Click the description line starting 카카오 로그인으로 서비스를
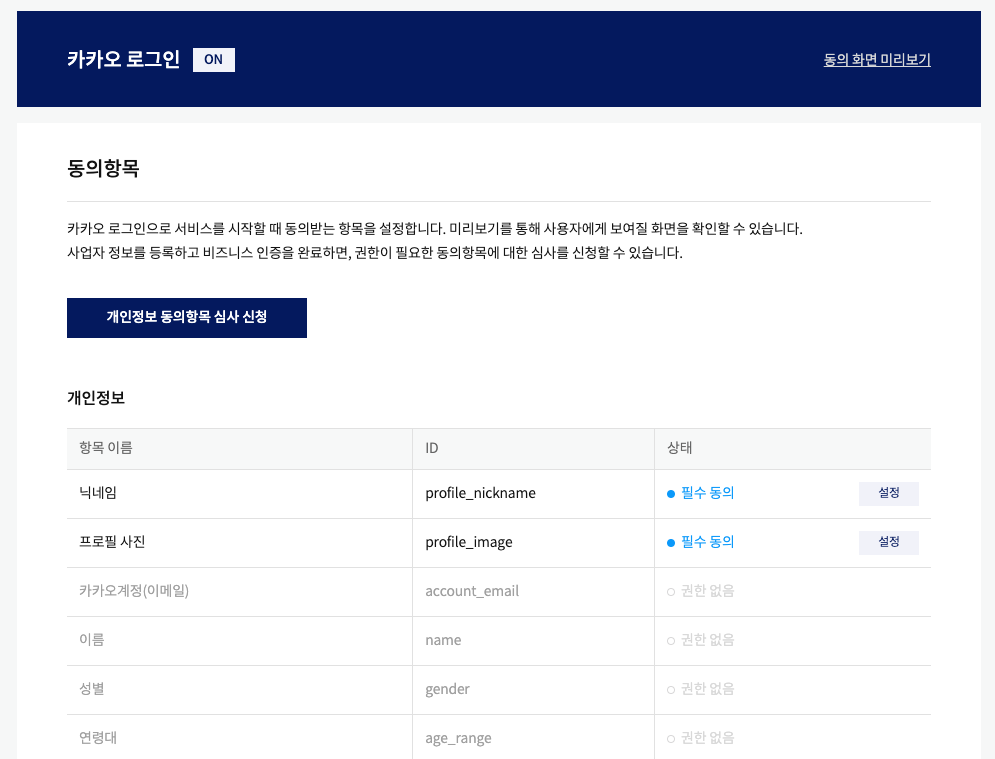This screenshot has height=759, width=995. 435,228
